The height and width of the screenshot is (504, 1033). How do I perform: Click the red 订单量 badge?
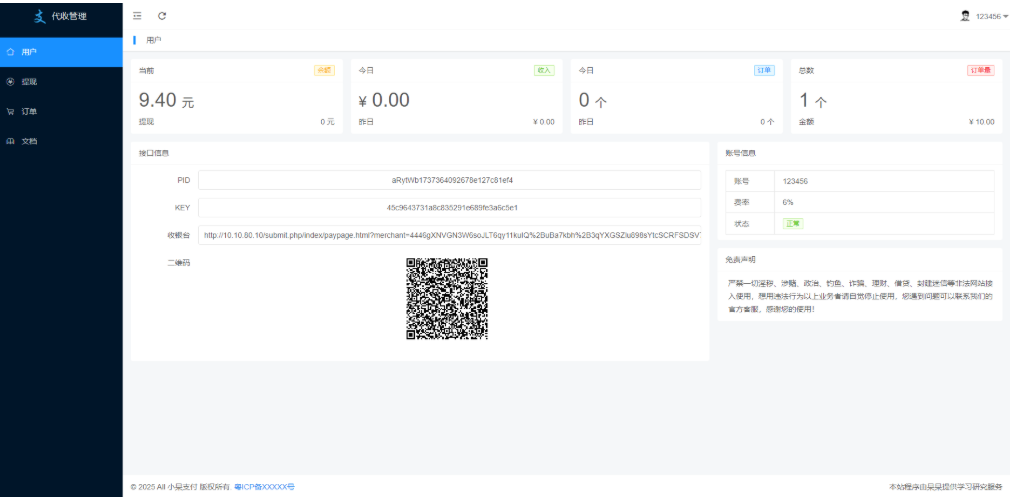coord(981,71)
